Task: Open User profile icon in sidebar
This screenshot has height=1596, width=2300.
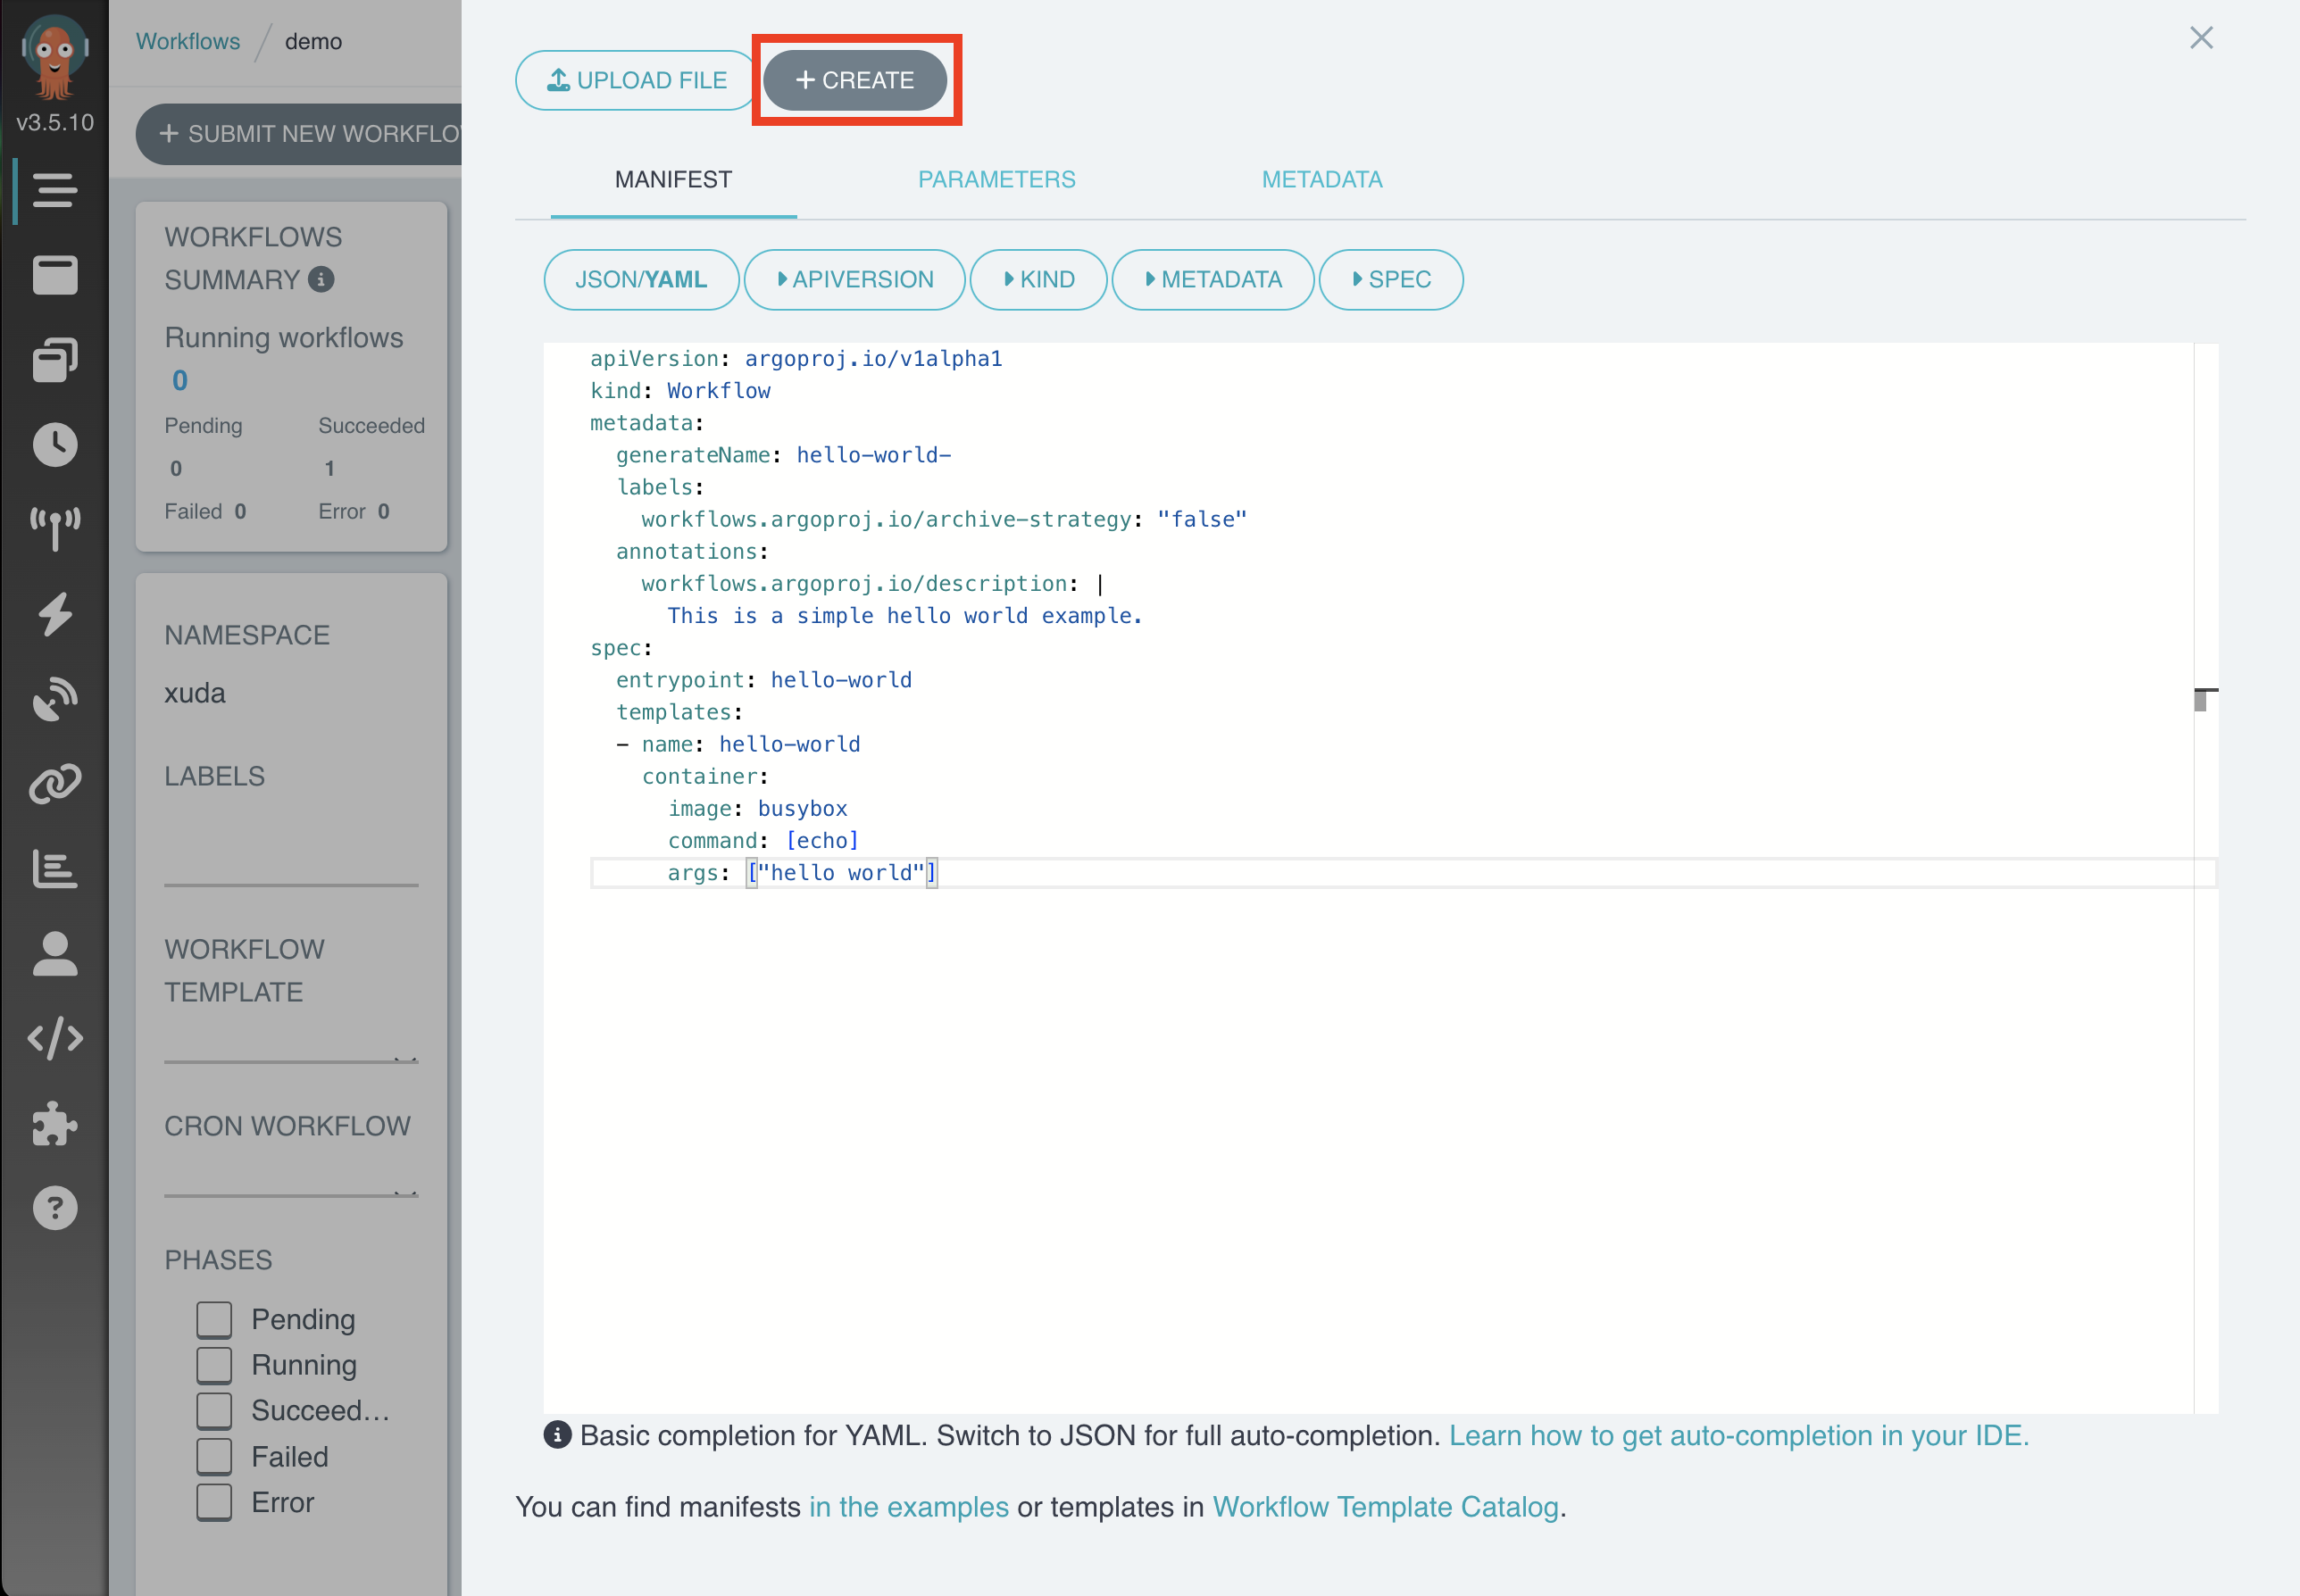Action: tap(54, 953)
